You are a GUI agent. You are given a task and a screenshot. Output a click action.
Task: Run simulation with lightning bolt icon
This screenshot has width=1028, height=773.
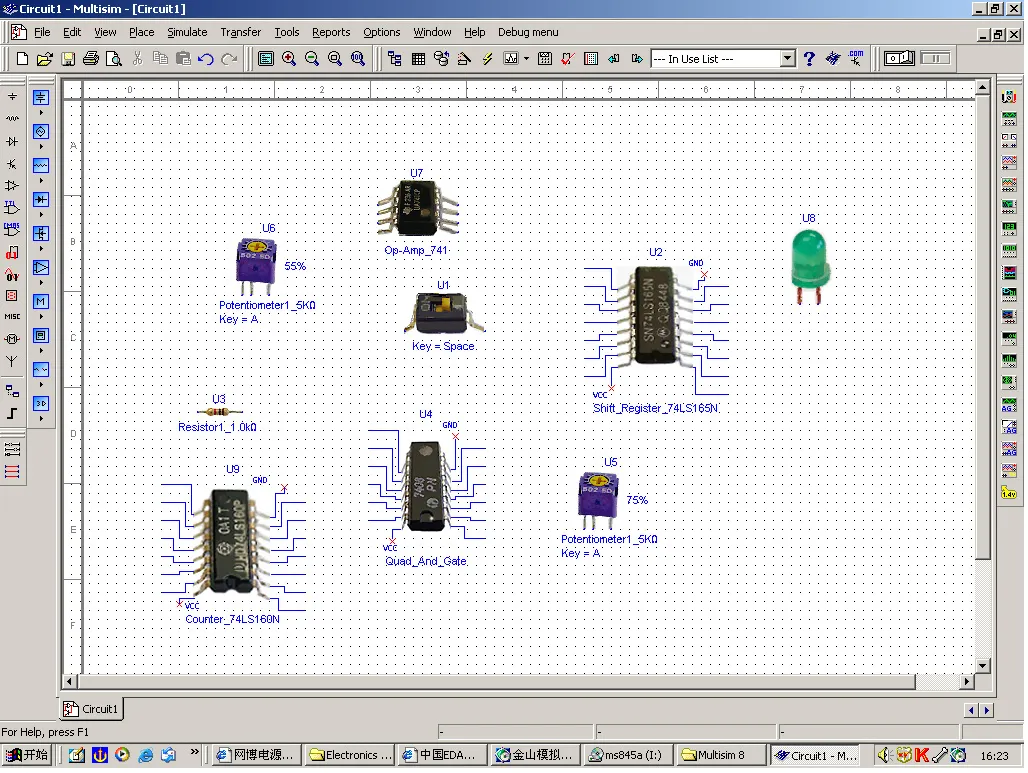[x=487, y=59]
